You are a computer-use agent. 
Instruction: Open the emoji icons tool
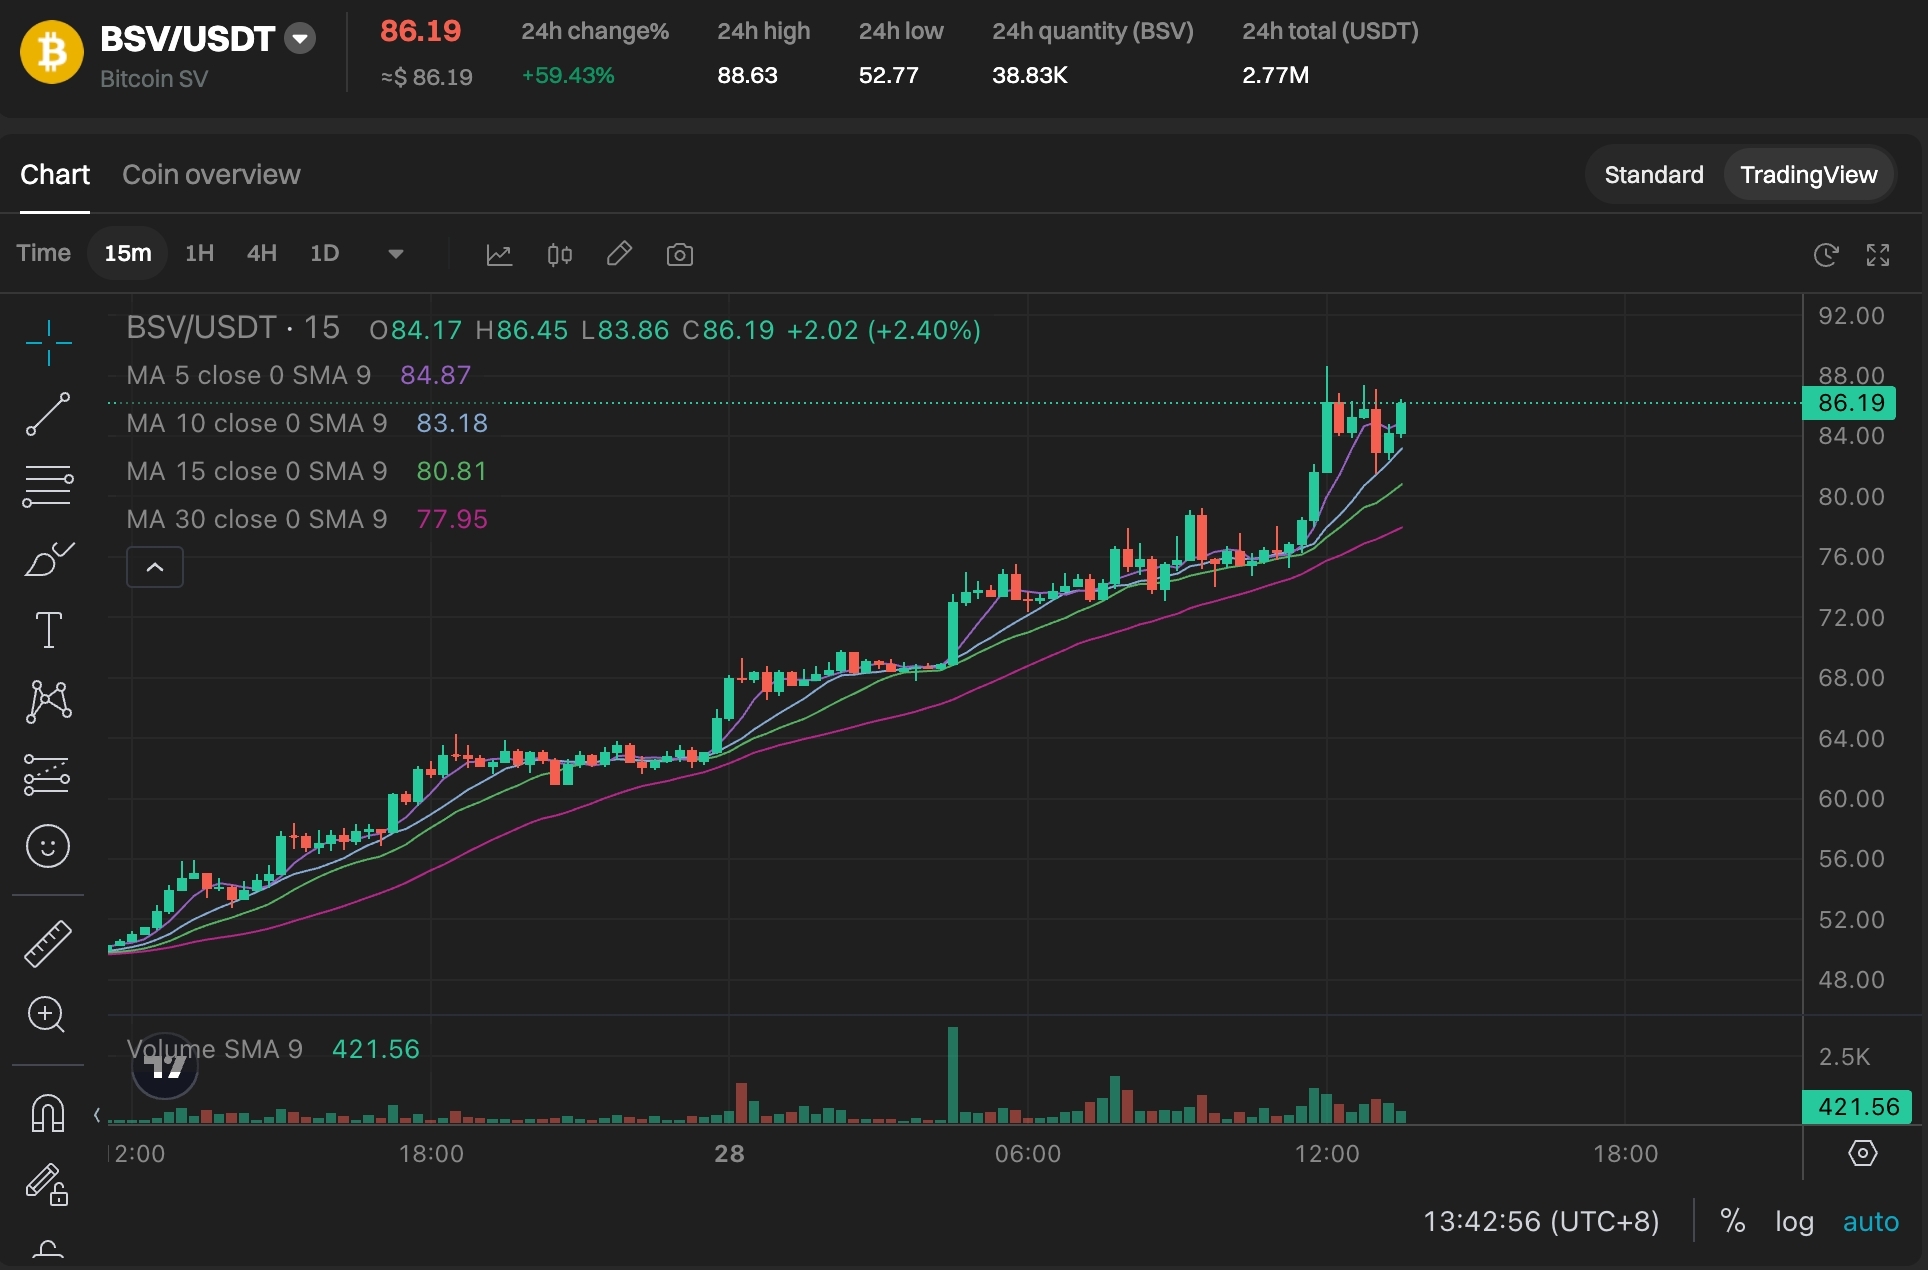tap(47, 846)
